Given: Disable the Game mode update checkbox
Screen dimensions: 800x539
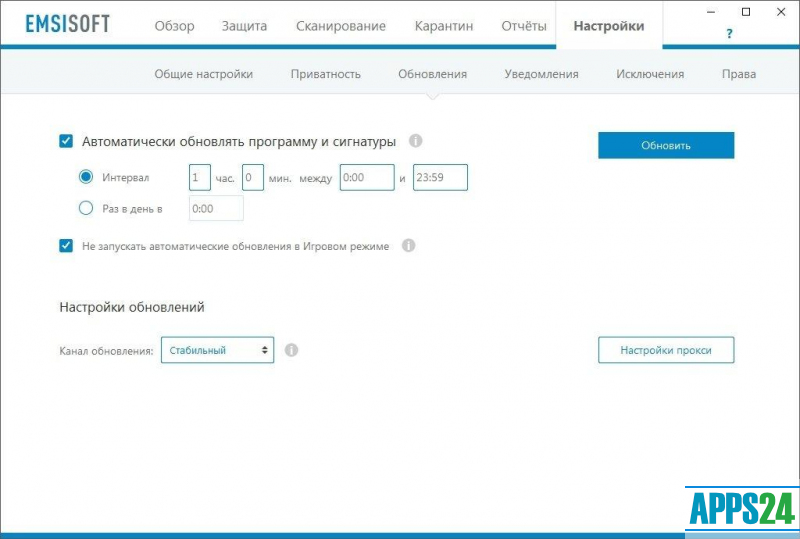Looking at the screenshot, I should pos(66,245).
